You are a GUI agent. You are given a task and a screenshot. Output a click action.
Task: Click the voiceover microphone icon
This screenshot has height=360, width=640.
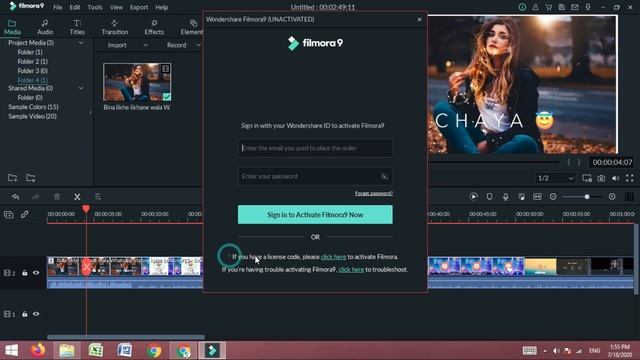click(x=505, y=197)
